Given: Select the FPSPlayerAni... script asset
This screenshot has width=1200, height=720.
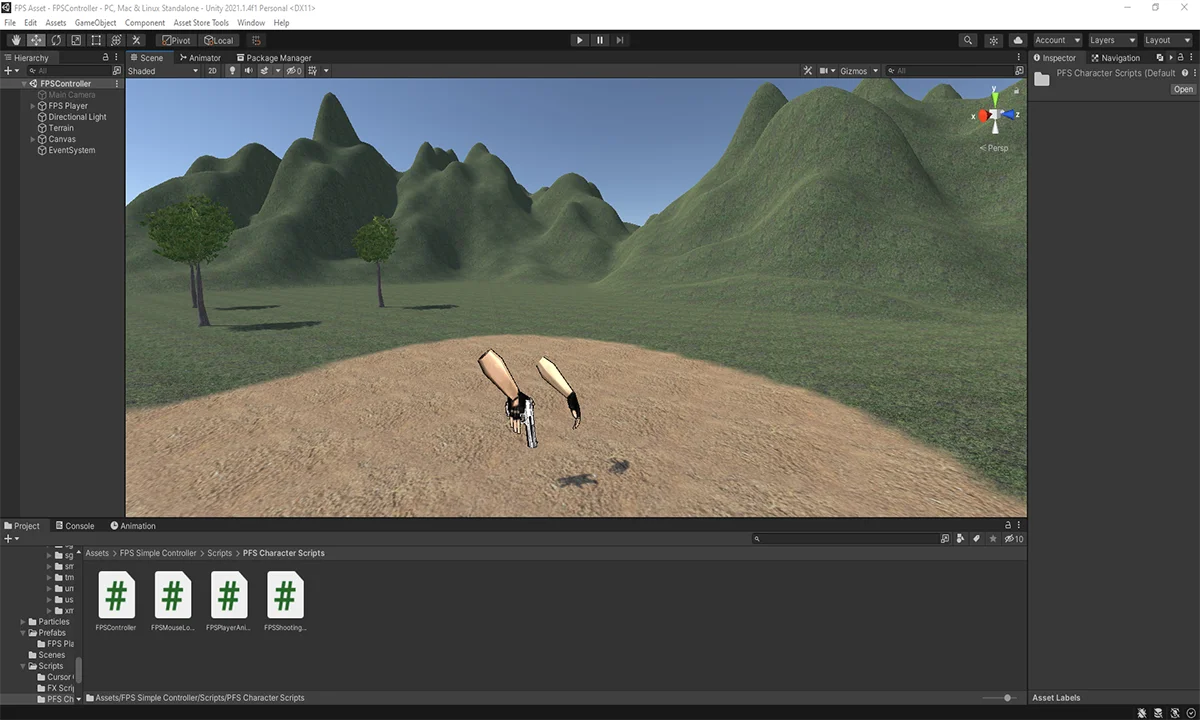Looking at the screenshot, I should 228,601.
